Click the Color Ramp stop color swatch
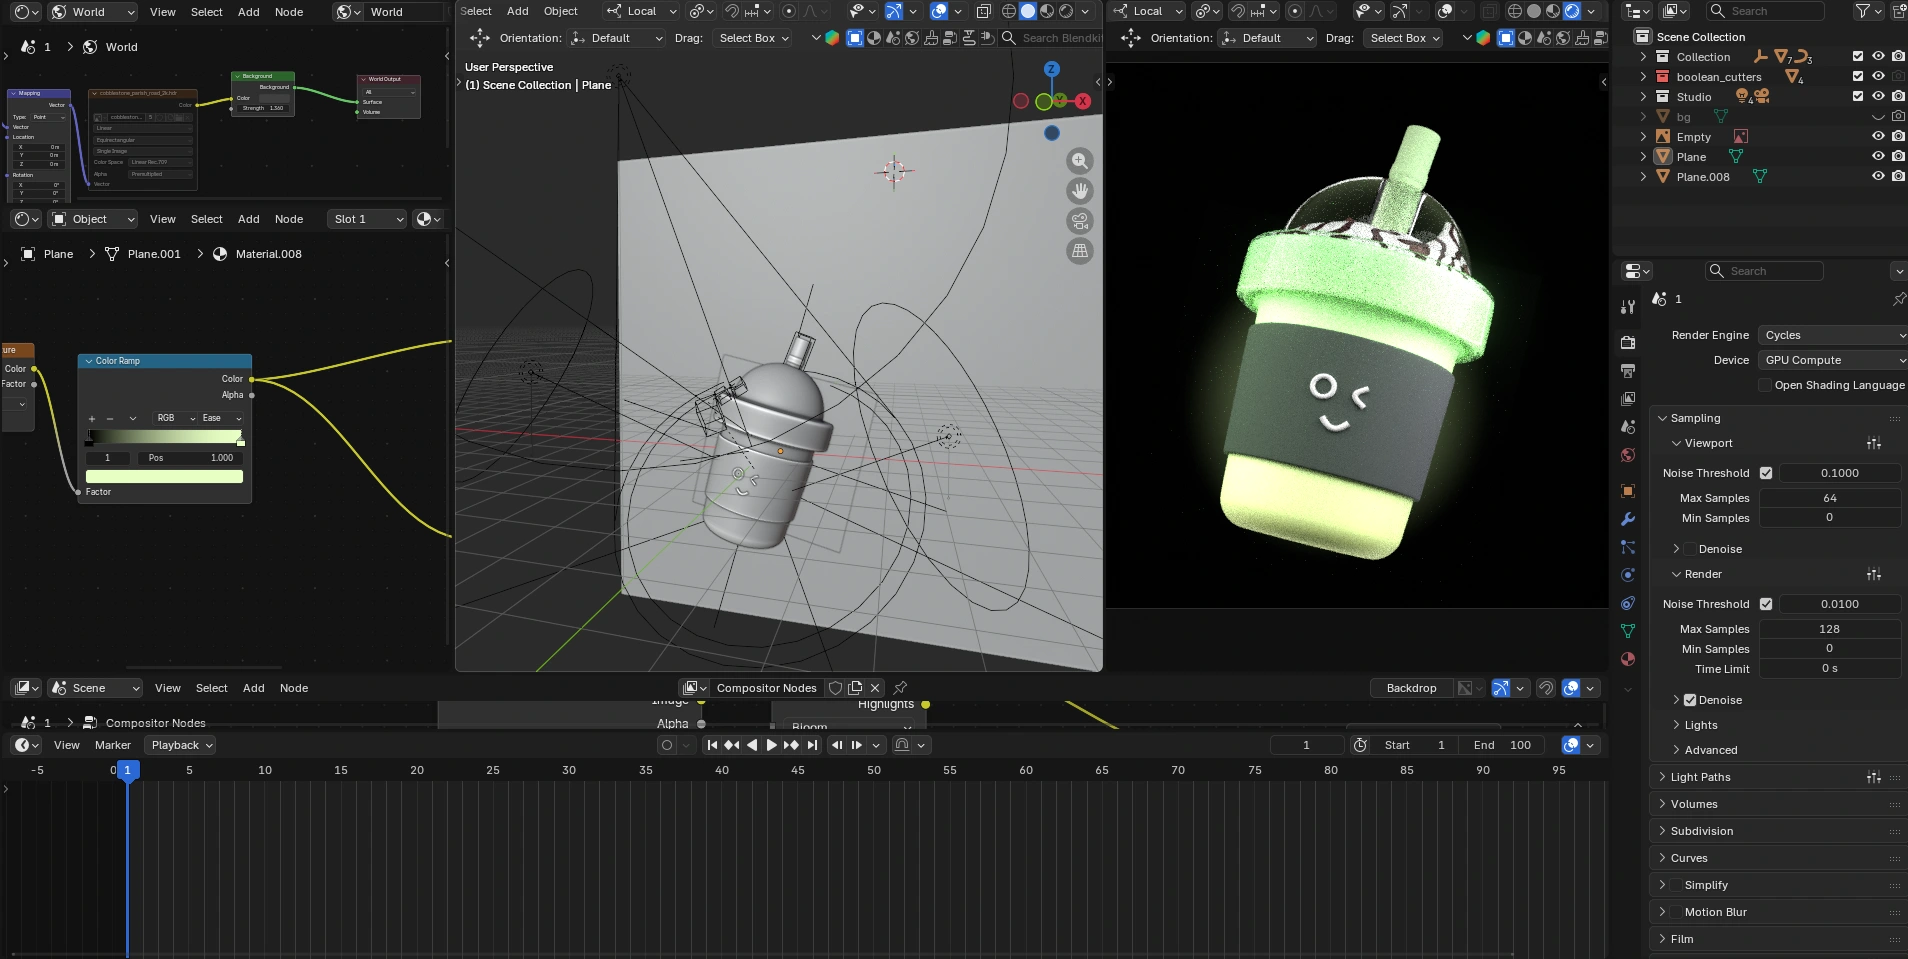This screenshot has height=959, width=1908. click(x=165, y=477)
